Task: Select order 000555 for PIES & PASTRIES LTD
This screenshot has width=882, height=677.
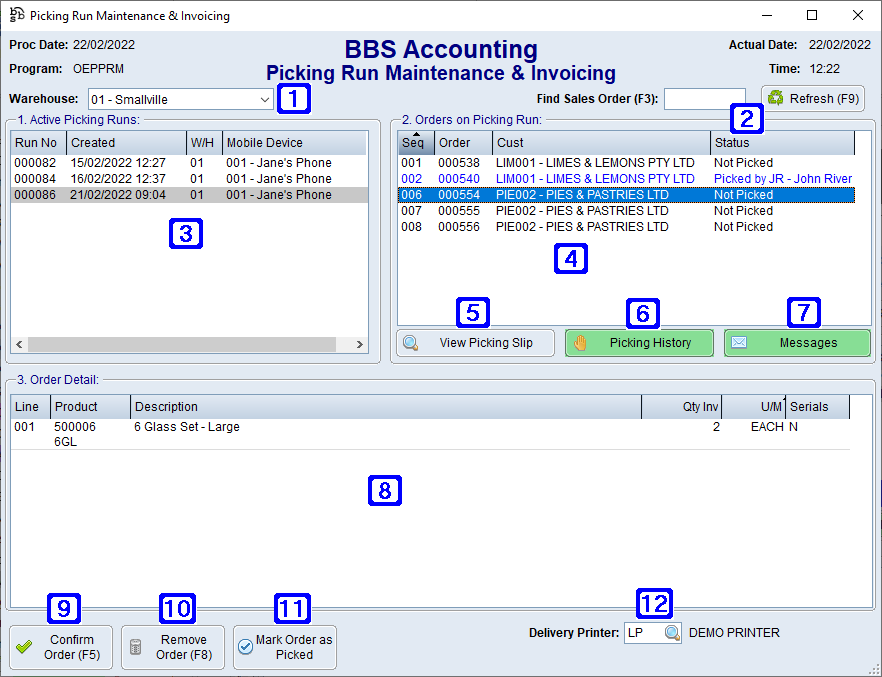Action: (550, 210)
